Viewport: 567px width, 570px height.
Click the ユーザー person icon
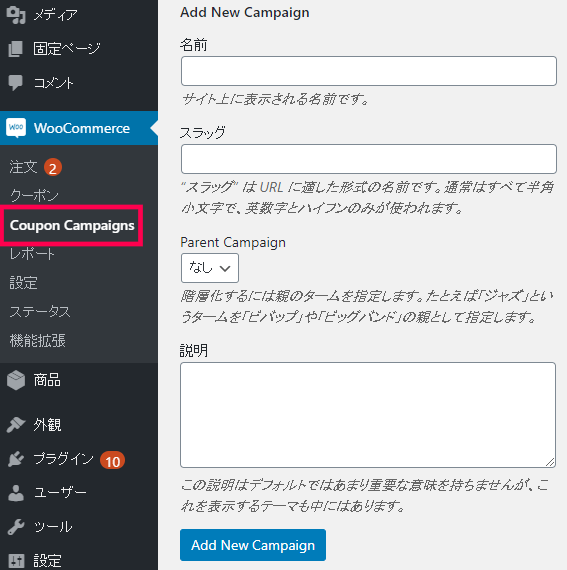[16, 493]
